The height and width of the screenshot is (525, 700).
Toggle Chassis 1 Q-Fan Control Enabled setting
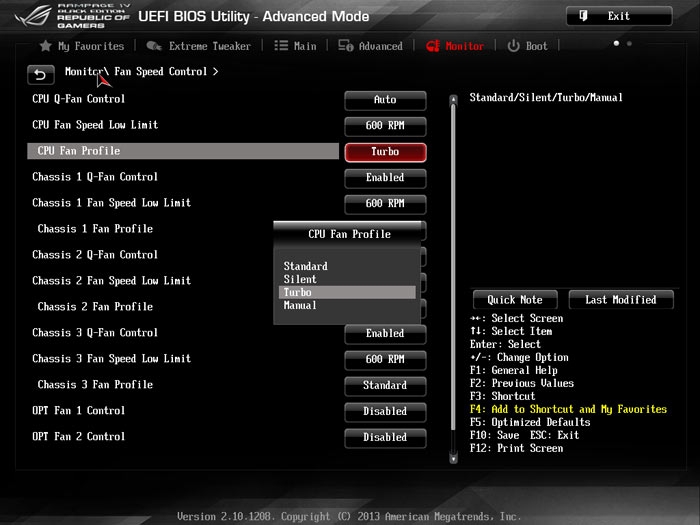point(385,178)
